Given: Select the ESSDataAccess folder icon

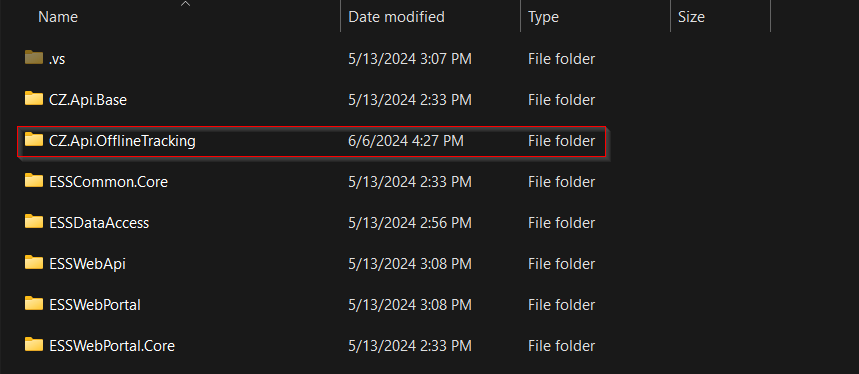Looking at the screenshot, I should click(x=34, y=222).
